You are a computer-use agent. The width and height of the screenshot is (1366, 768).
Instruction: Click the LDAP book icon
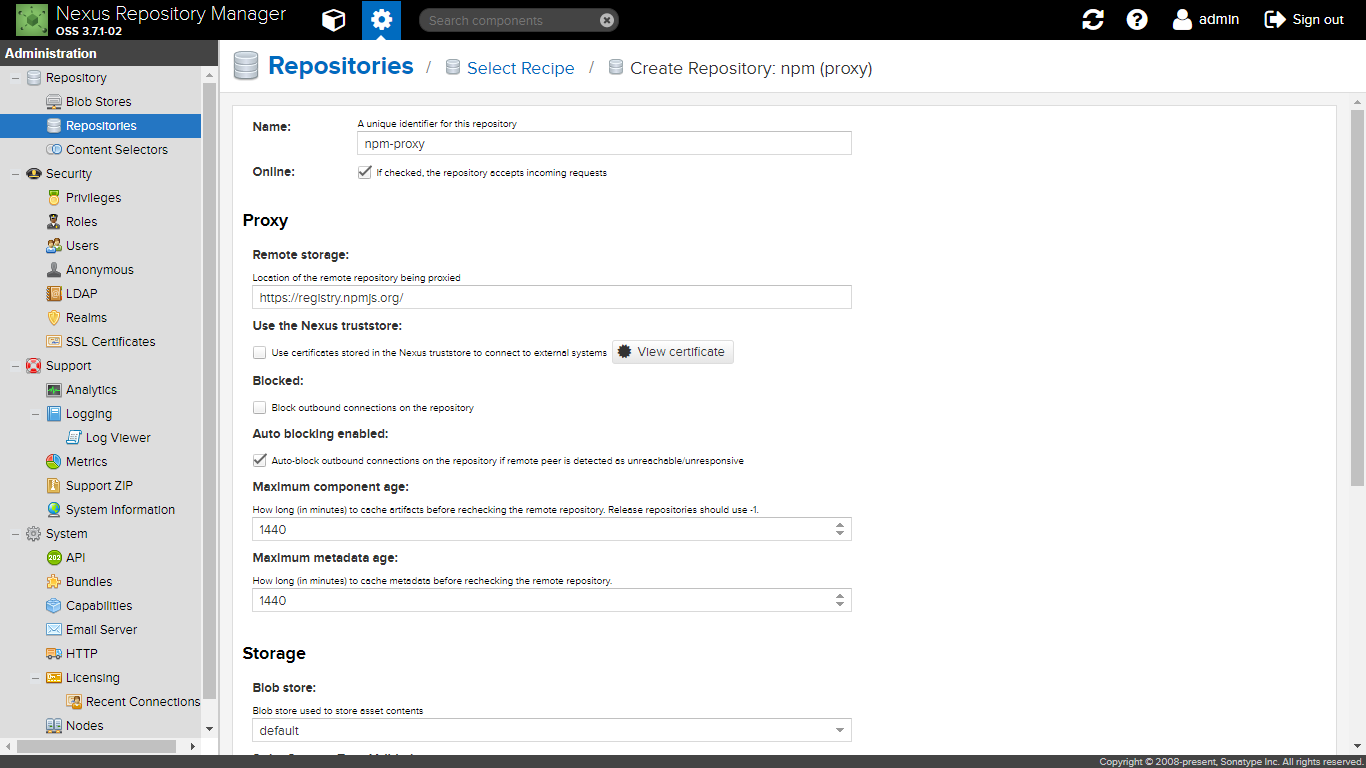[54, 294]
